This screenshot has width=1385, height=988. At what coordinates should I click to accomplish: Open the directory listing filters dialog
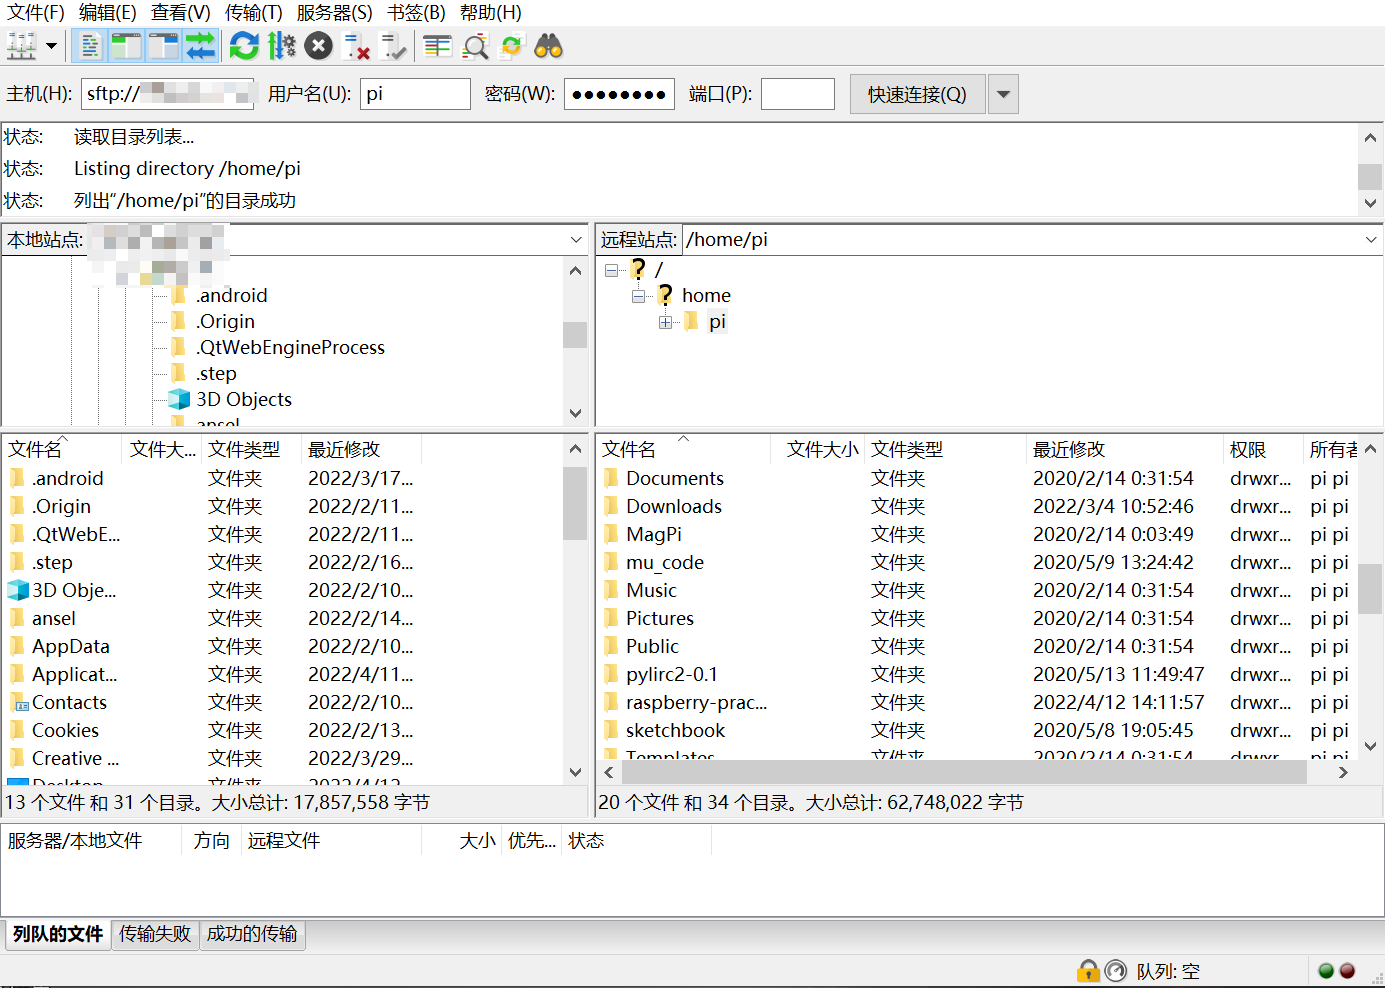(x=437, y=46)
